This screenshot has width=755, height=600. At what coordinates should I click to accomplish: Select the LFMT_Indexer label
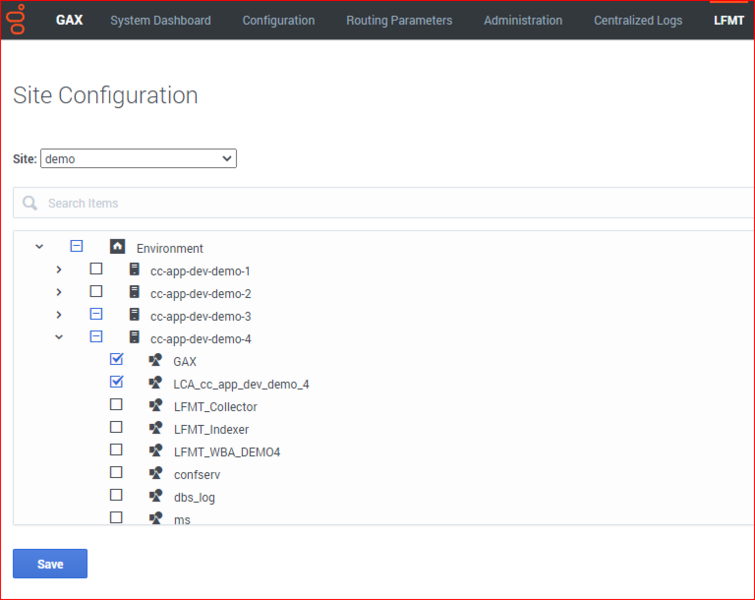[211, 430]
